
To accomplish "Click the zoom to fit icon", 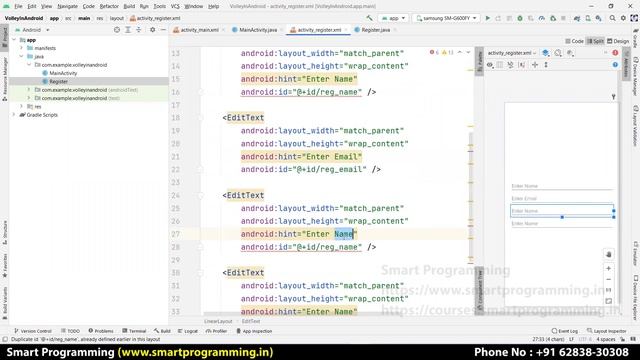I will pyautogui.click(x=609, y=301).
